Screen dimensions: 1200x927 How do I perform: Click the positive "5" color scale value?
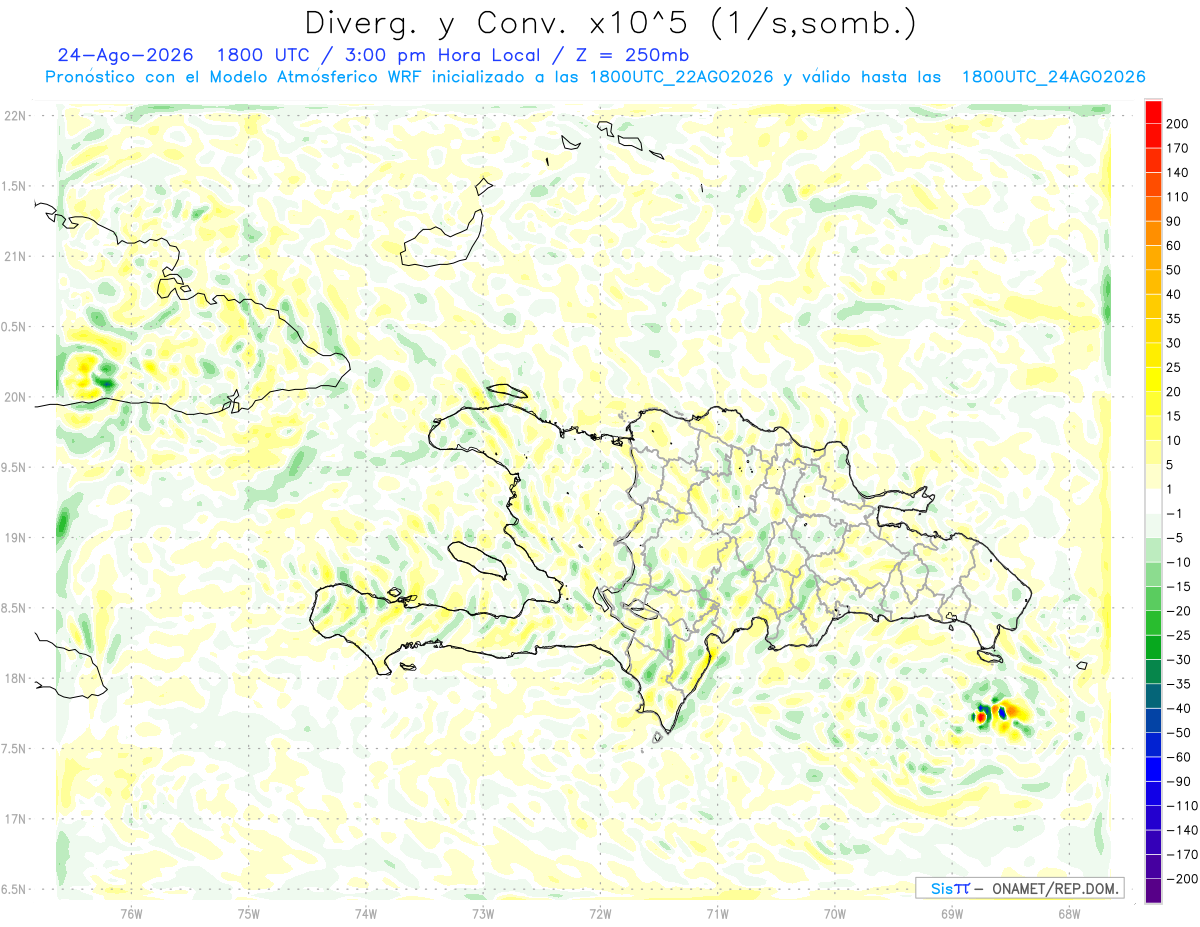point(1172,465)
